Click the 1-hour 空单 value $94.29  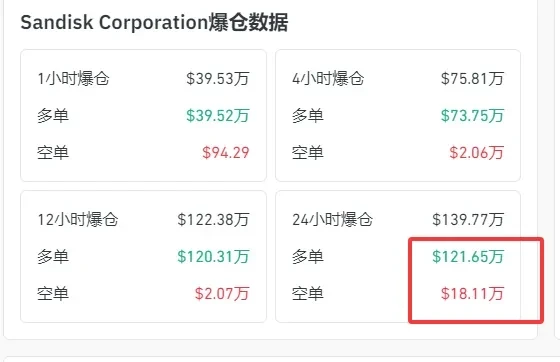click(226, 153)
